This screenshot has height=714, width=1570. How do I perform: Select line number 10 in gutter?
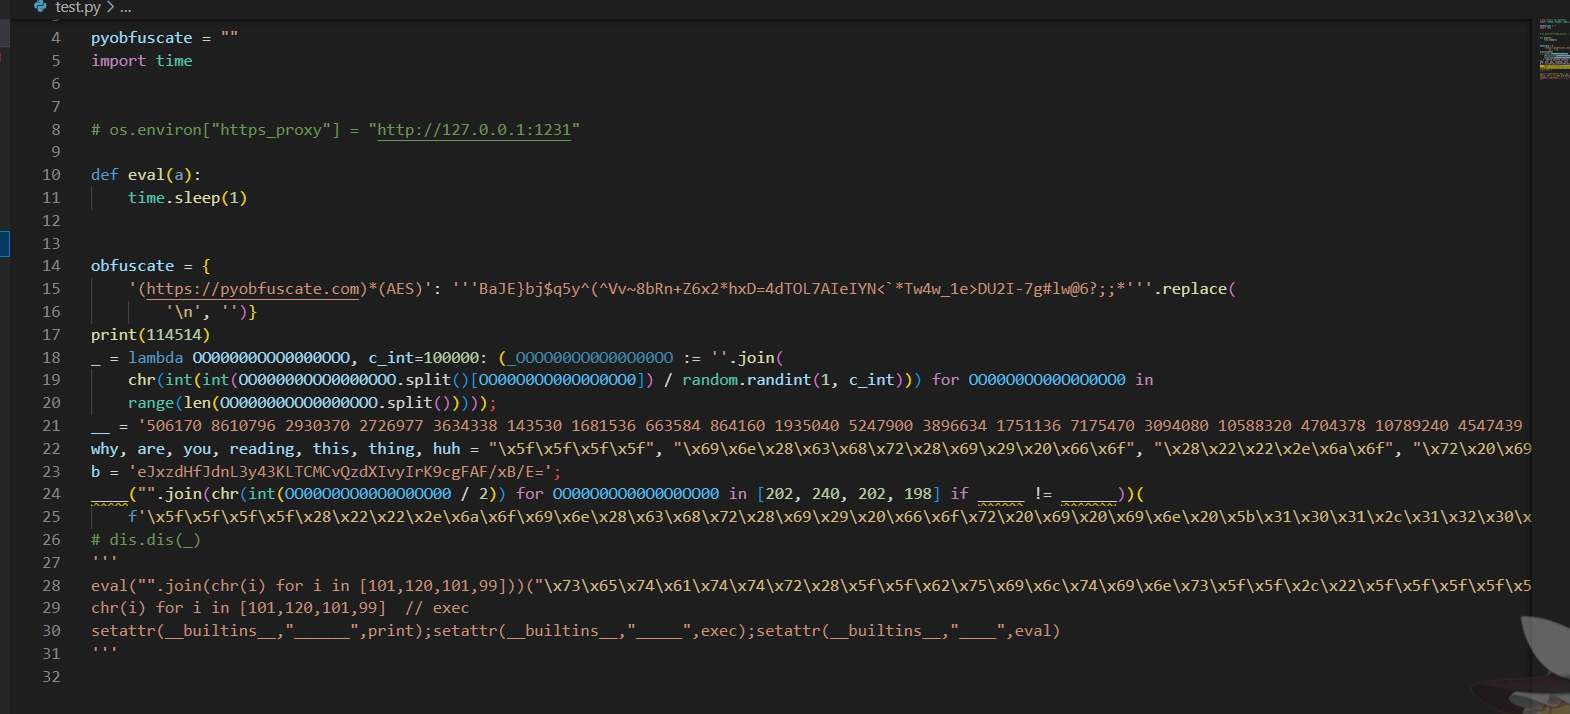(x=51, y=175)
